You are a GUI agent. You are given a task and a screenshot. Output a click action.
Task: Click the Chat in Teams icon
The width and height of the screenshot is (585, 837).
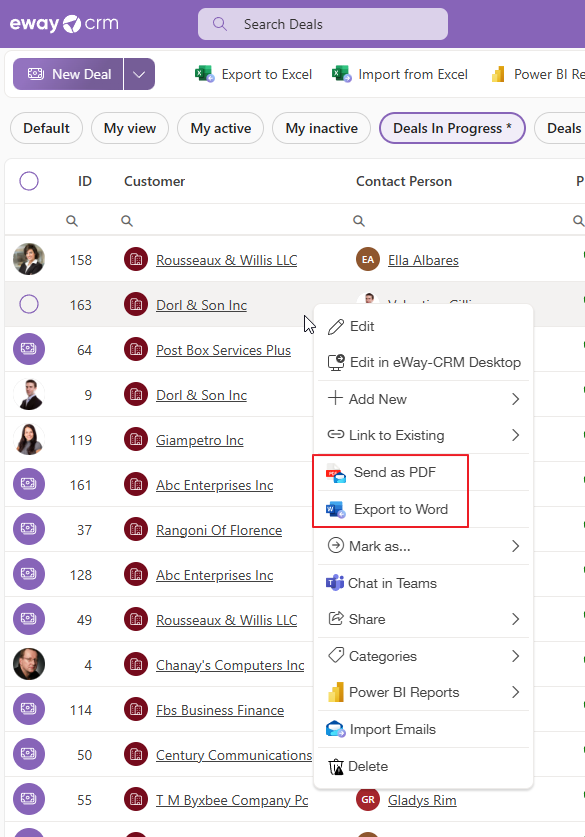click(335, 583)
